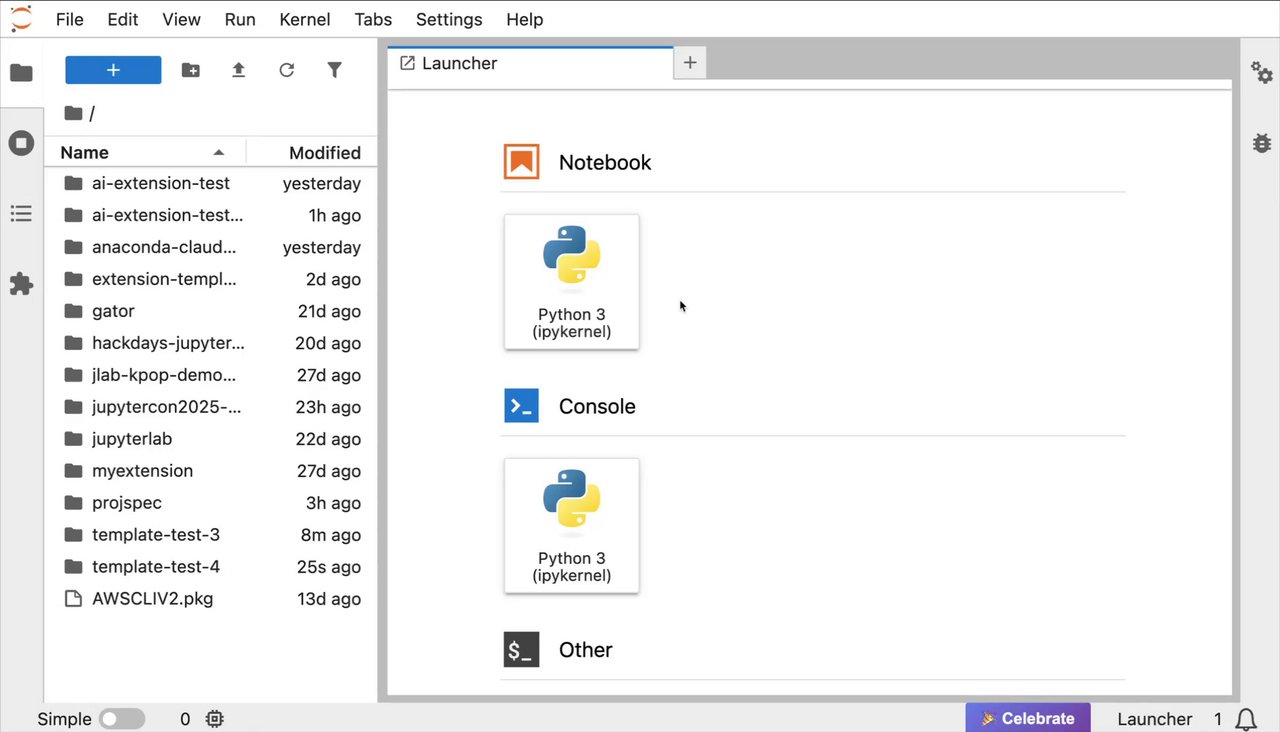Click the Upload Files icon
Viewport: 1280px width, 732px height.
click(238, 70)
